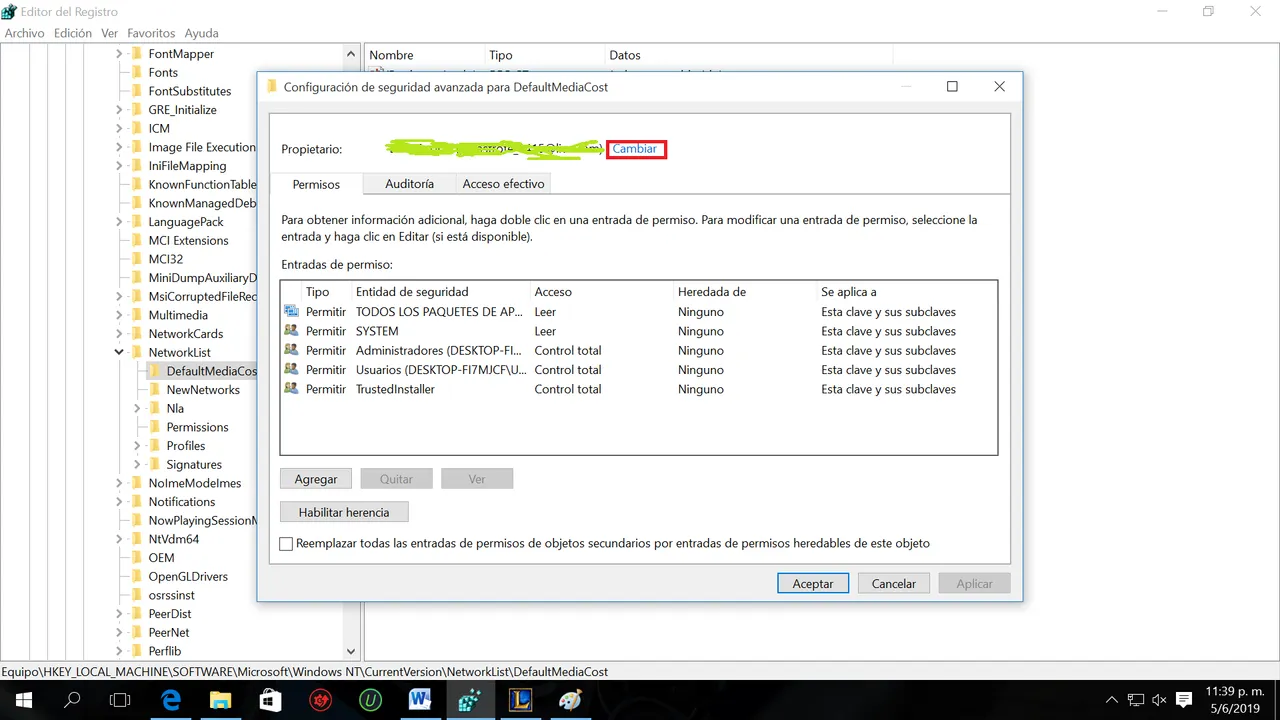Screen dimensions: 1280x720
Task: Open the Edición menu
Action: tap(73, 33)
